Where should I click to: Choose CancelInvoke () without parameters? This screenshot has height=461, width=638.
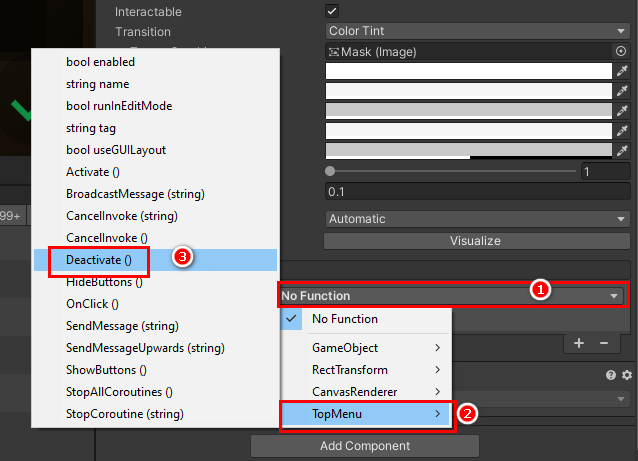tap(155, 238)
